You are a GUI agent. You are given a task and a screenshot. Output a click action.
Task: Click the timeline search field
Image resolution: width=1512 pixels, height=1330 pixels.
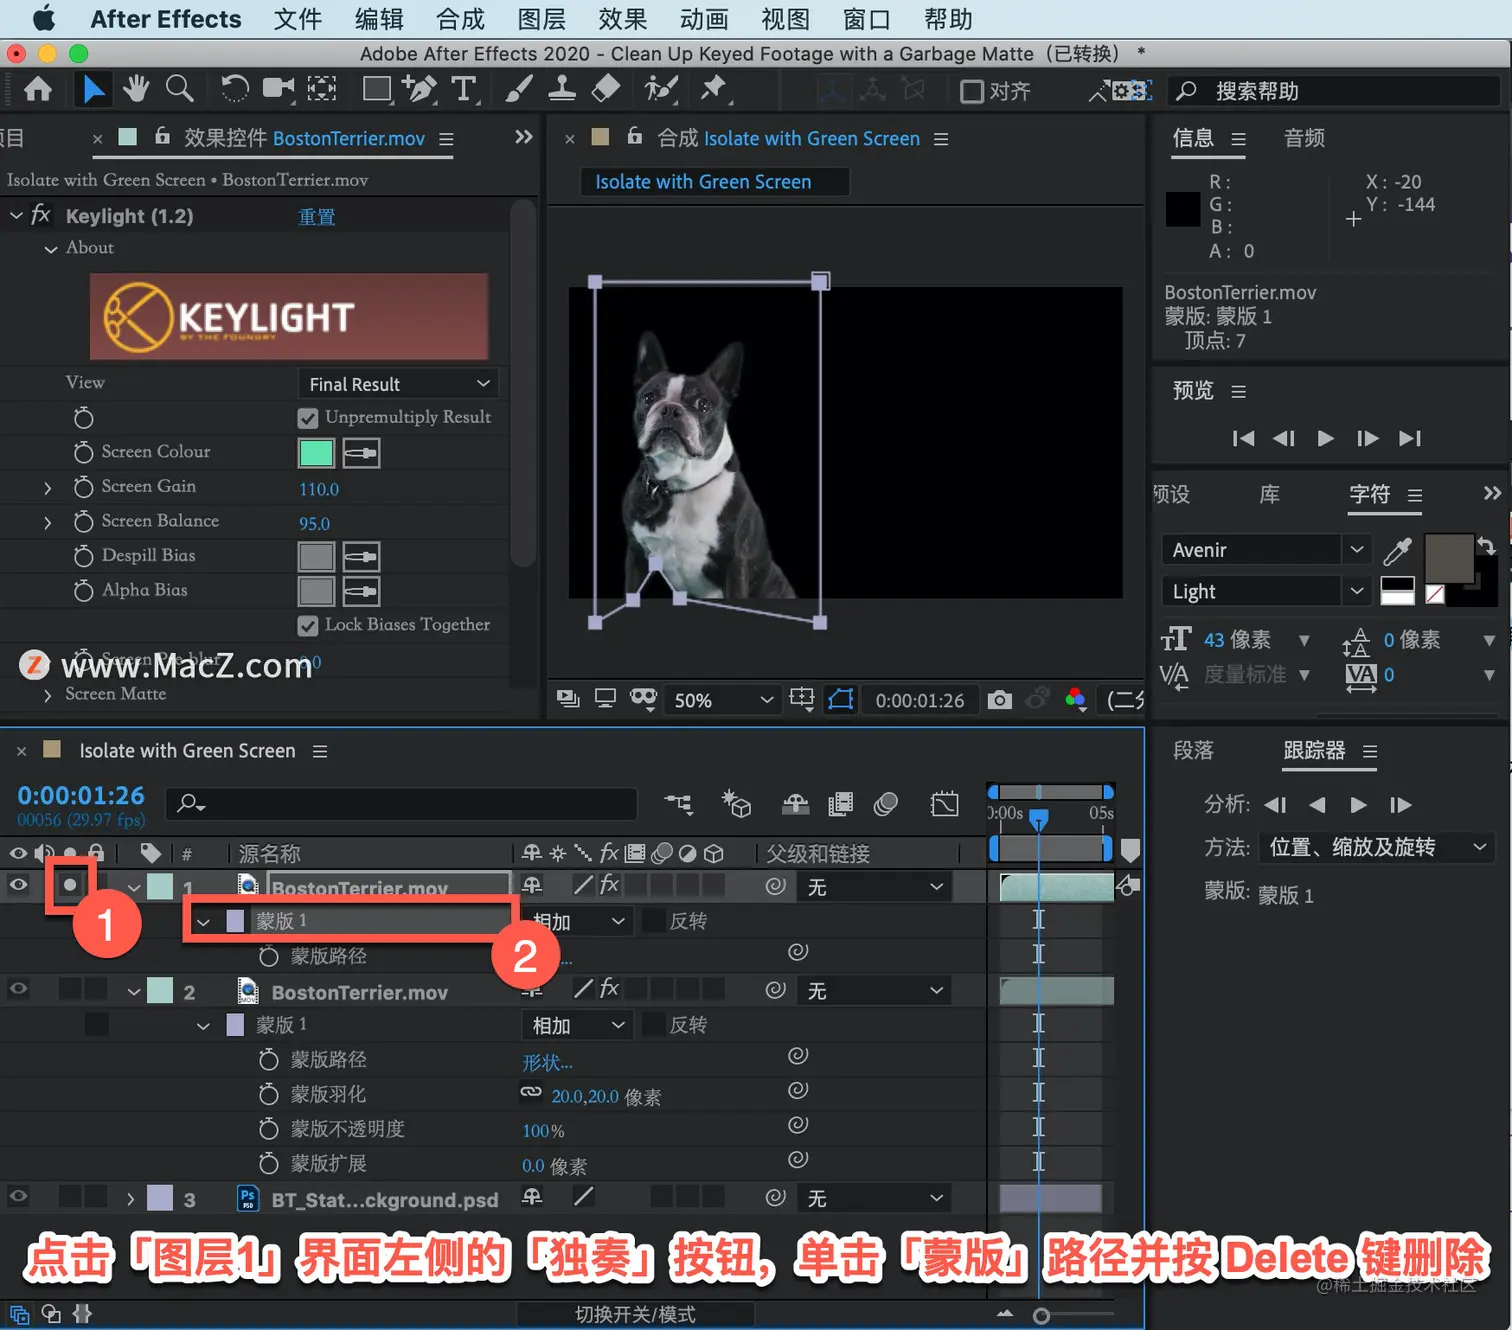pyautogui.click(x=402, y=803)
